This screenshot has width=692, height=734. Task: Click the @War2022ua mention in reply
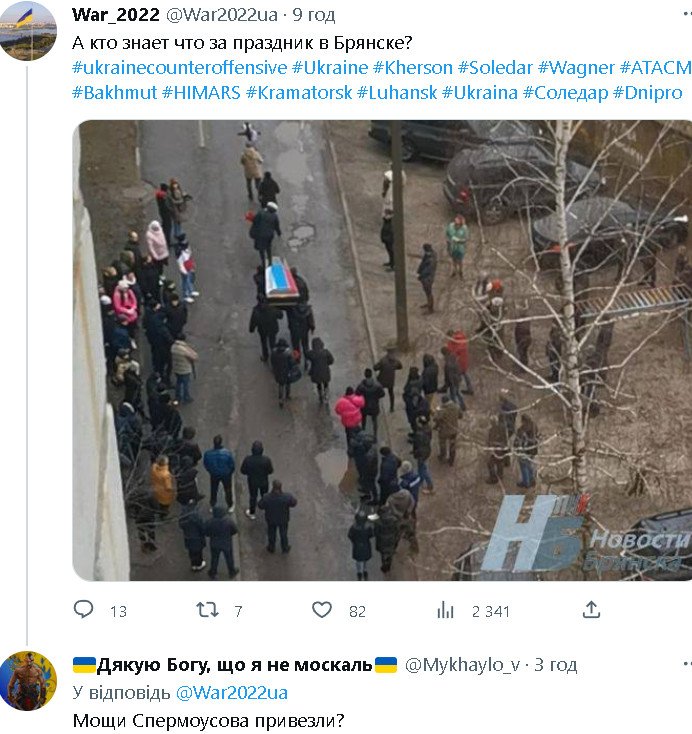(232, 693)
